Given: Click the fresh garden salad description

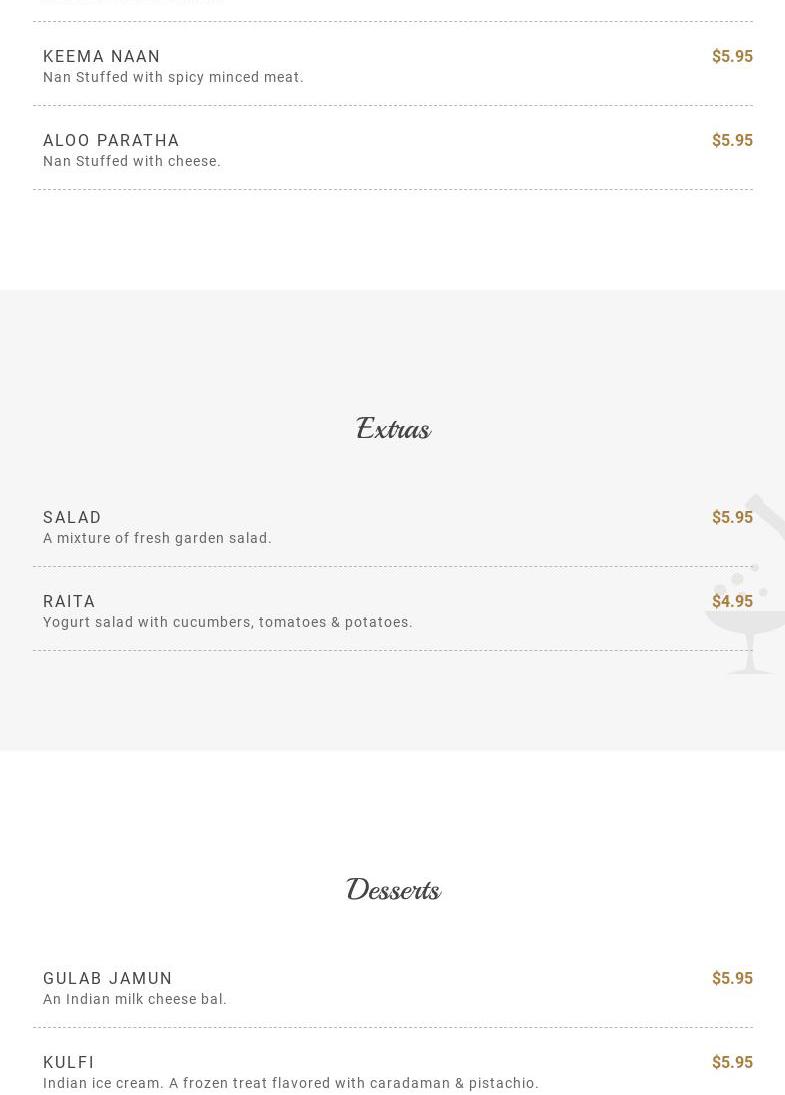Looking at the screenshot, I should [157, 538].
